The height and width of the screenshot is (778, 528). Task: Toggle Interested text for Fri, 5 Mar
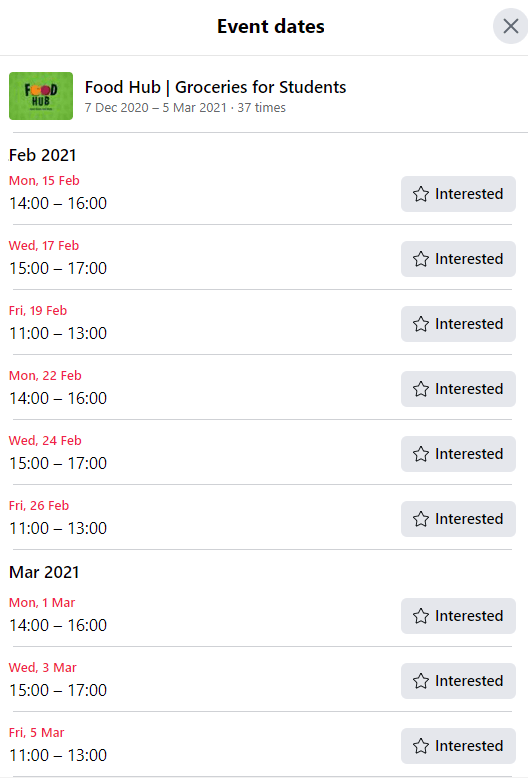pyautogui.click(x=469, y=746)
